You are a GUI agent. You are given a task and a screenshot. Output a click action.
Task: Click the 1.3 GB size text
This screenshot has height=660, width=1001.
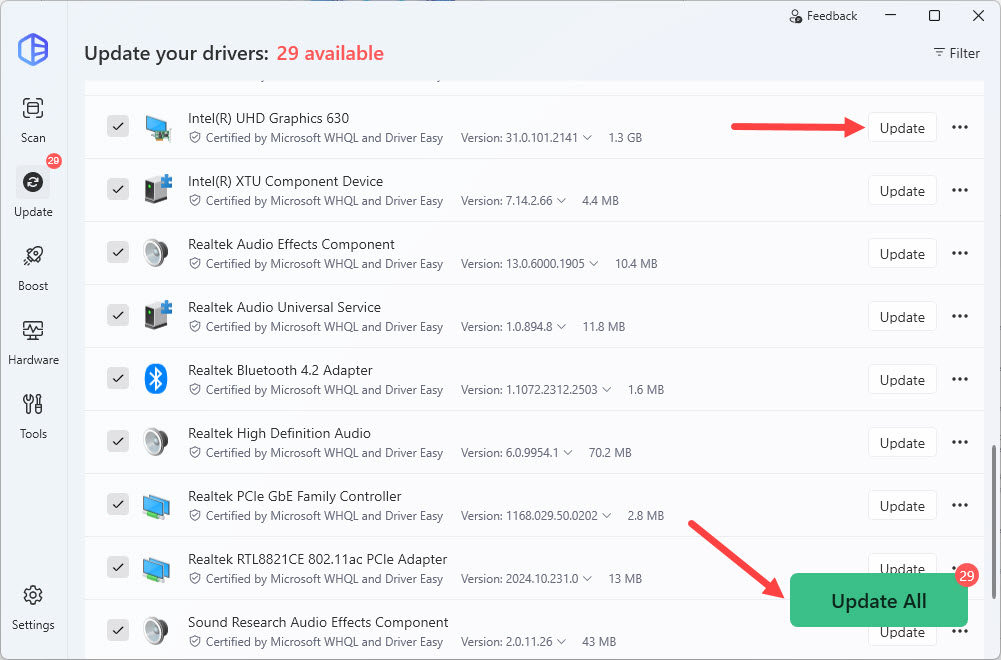(625, 138)
